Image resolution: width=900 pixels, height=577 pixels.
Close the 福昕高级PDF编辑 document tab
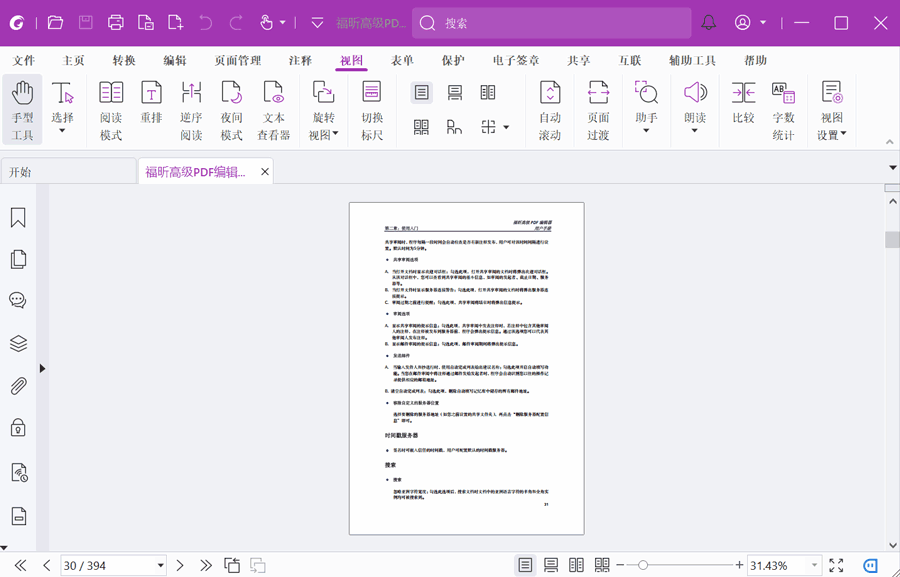point(265,172)
